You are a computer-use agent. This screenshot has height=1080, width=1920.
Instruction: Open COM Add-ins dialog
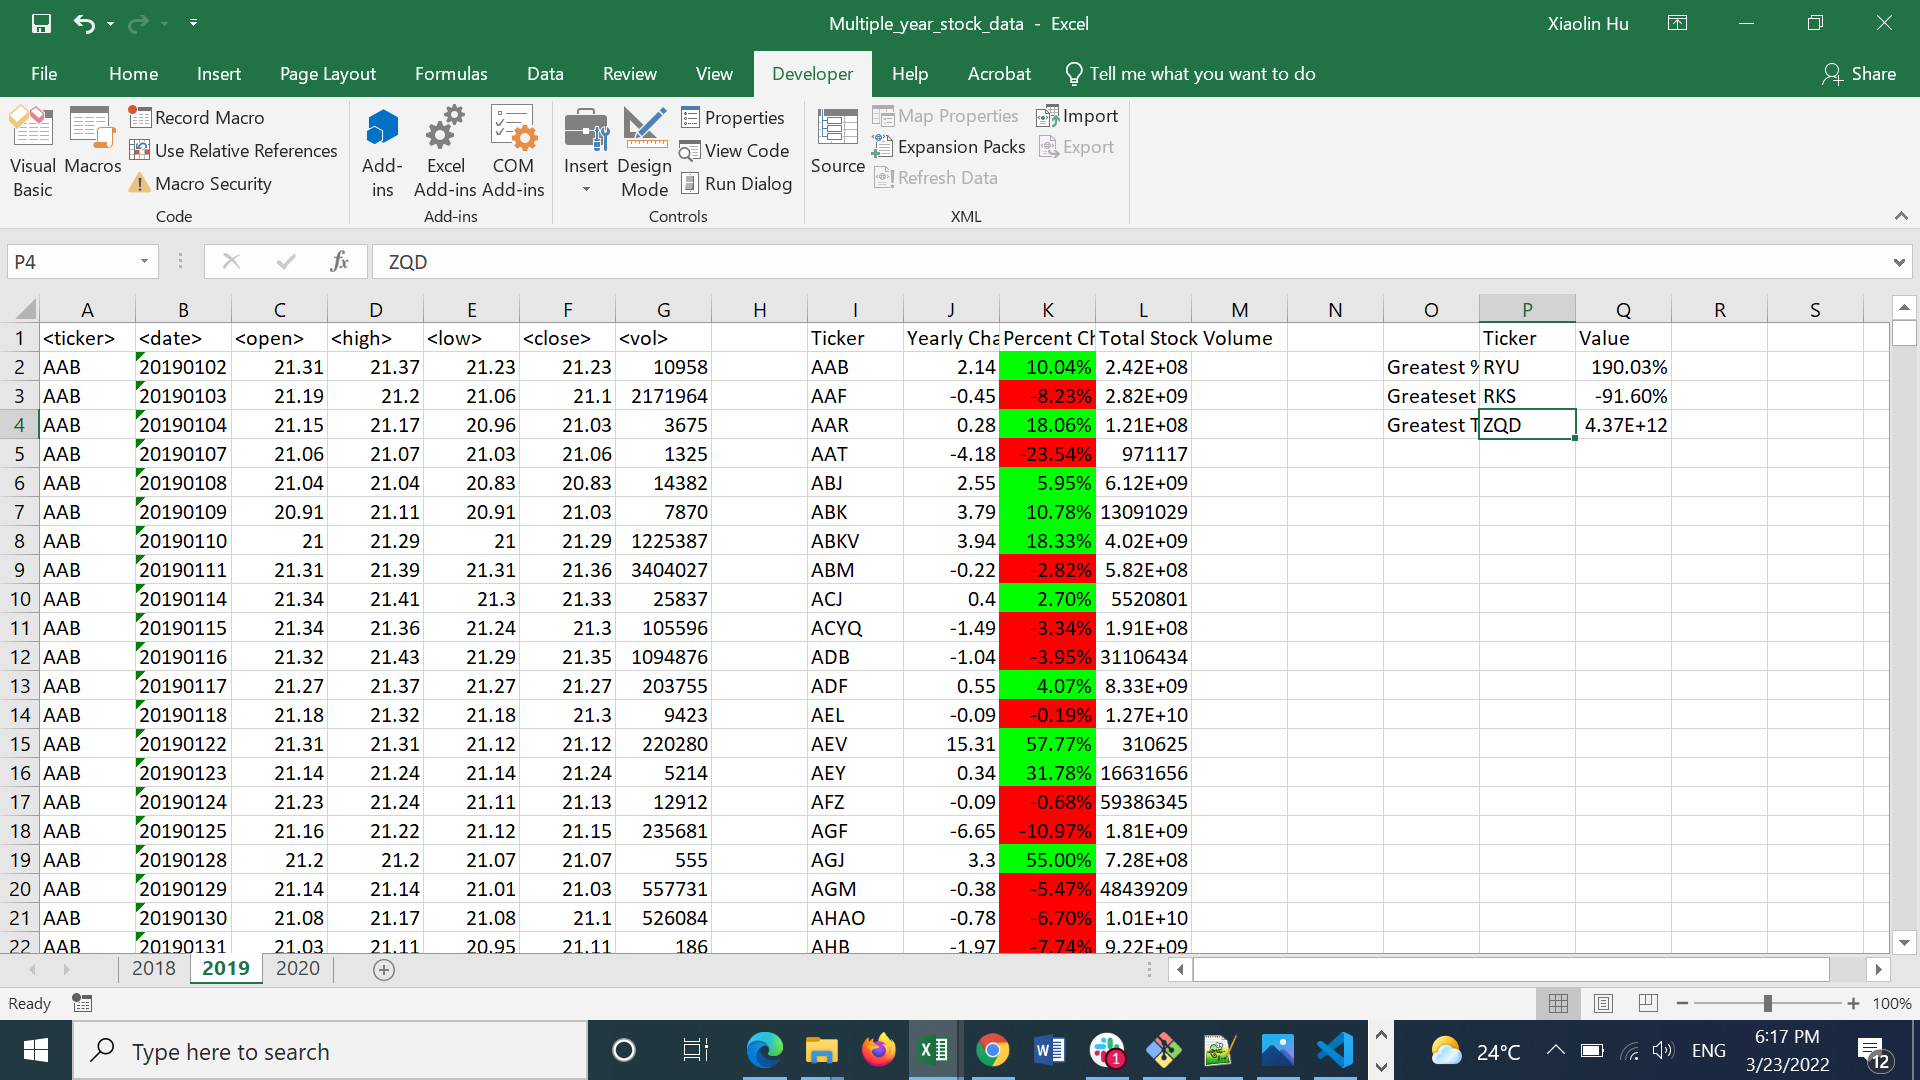click(x=513, y=152)
